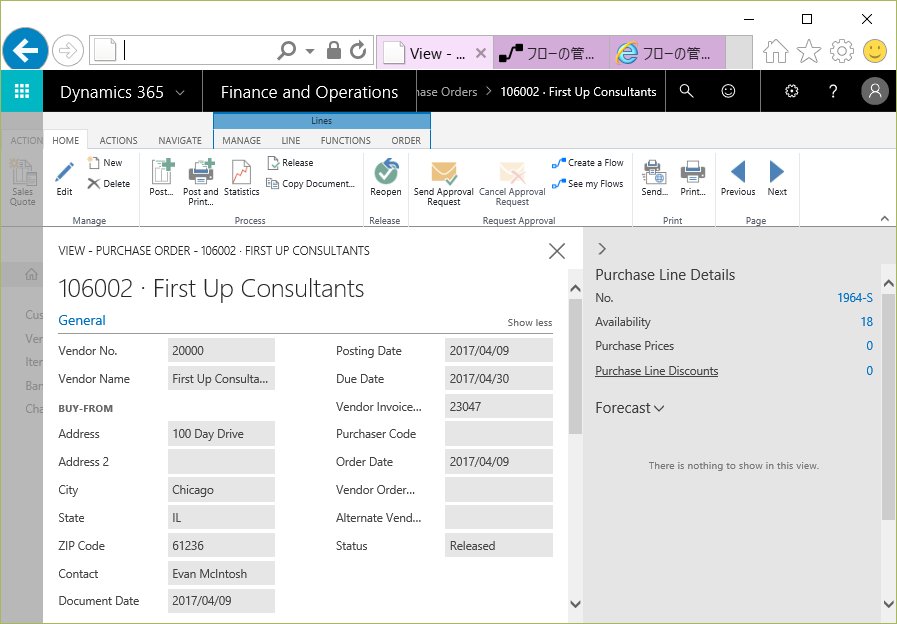Screen dimensions: 897x624
Task: Go to the Previous record
Action: (738, 177)
